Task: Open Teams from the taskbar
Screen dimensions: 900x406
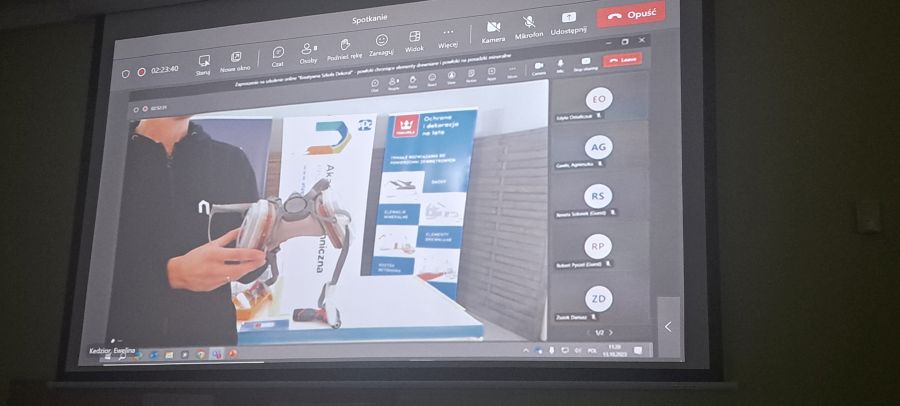Action: coord(216,354)
